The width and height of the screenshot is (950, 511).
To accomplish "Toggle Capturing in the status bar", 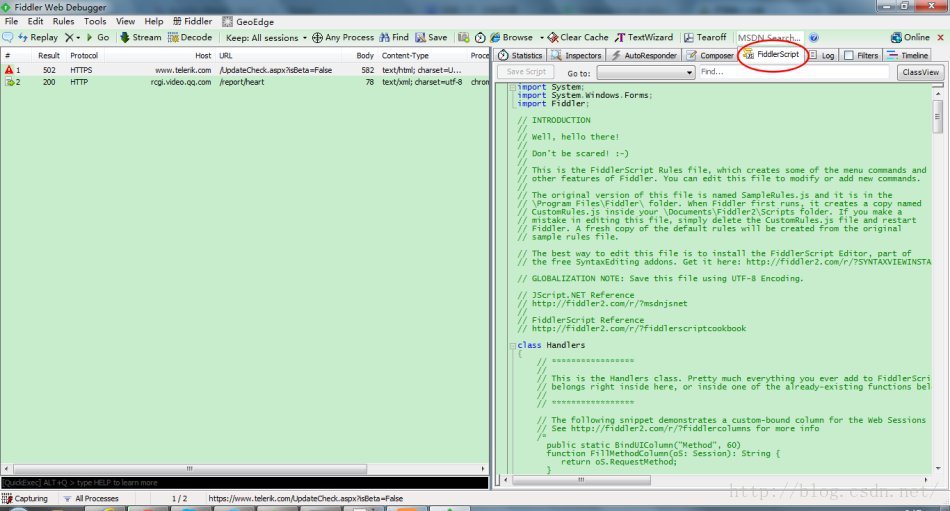I will (x=25, y=498).
